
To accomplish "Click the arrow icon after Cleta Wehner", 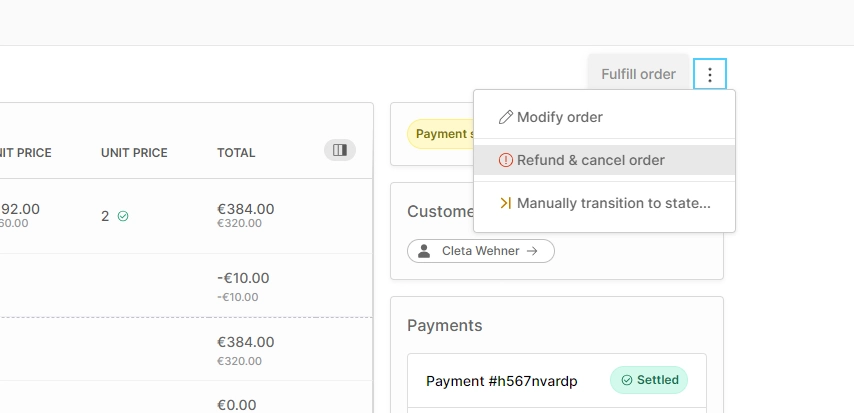I will click(532, 251).
